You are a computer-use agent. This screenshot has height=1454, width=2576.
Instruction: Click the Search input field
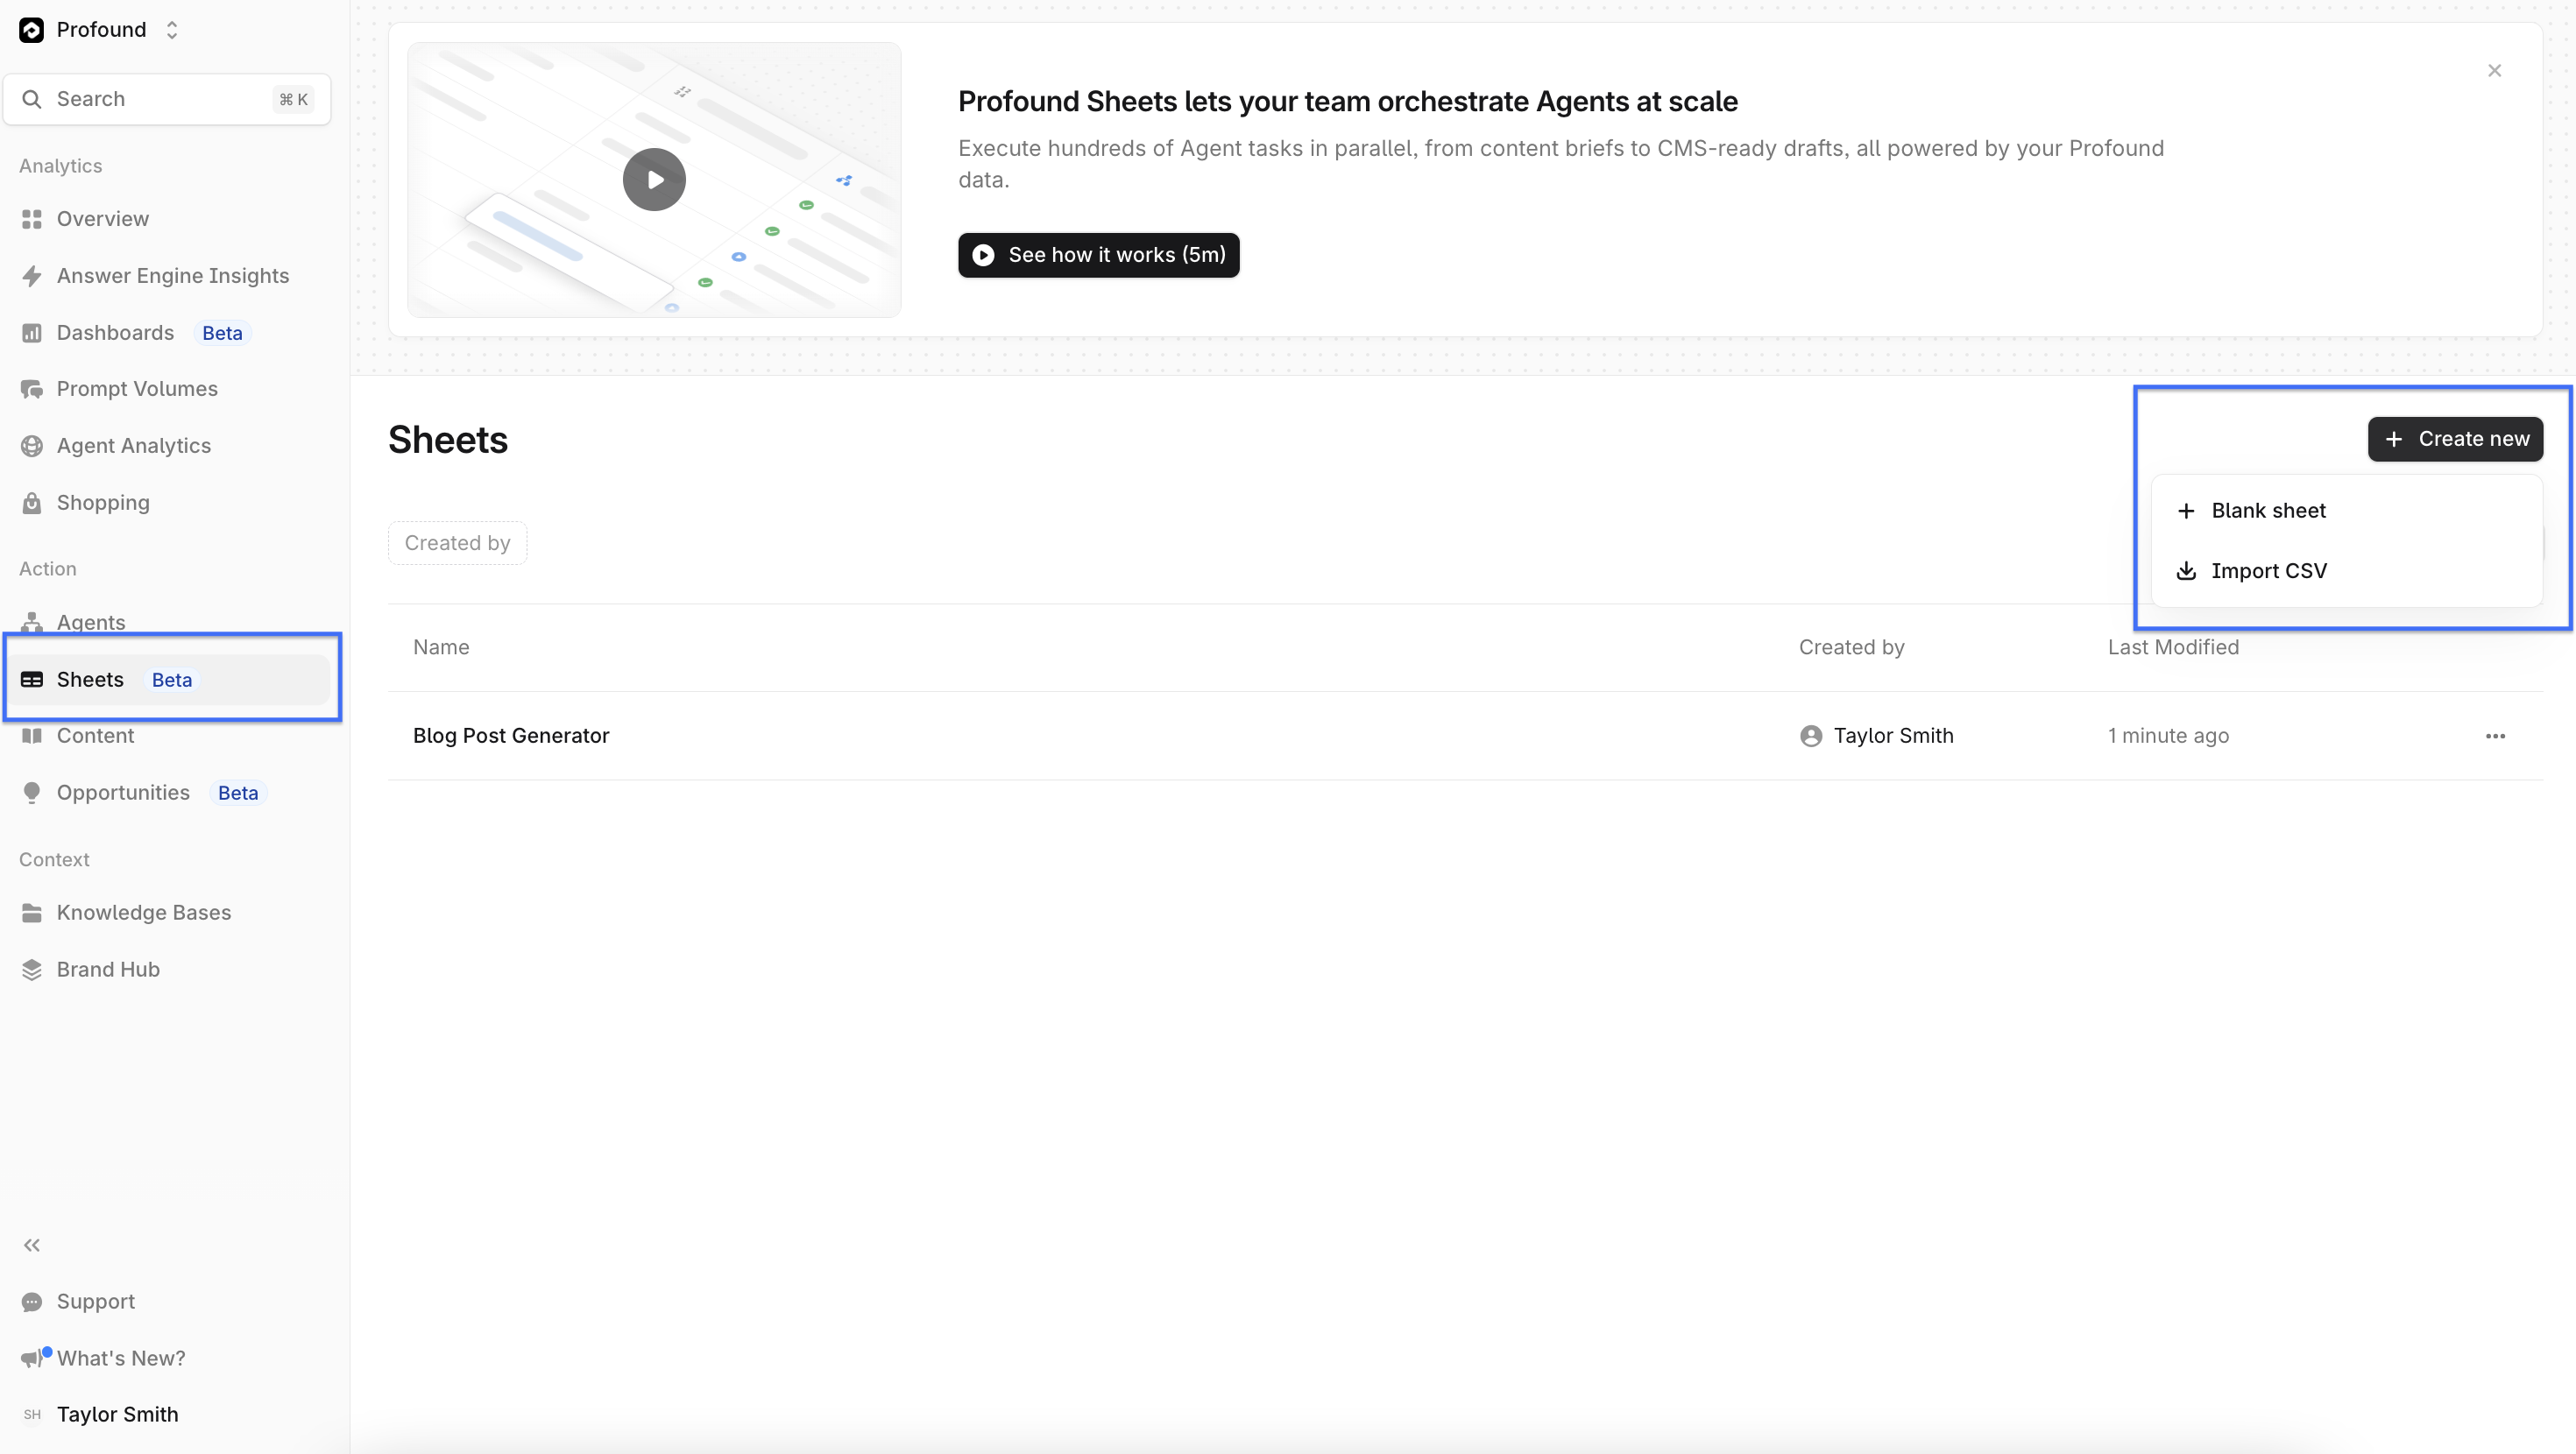[167, 99]
